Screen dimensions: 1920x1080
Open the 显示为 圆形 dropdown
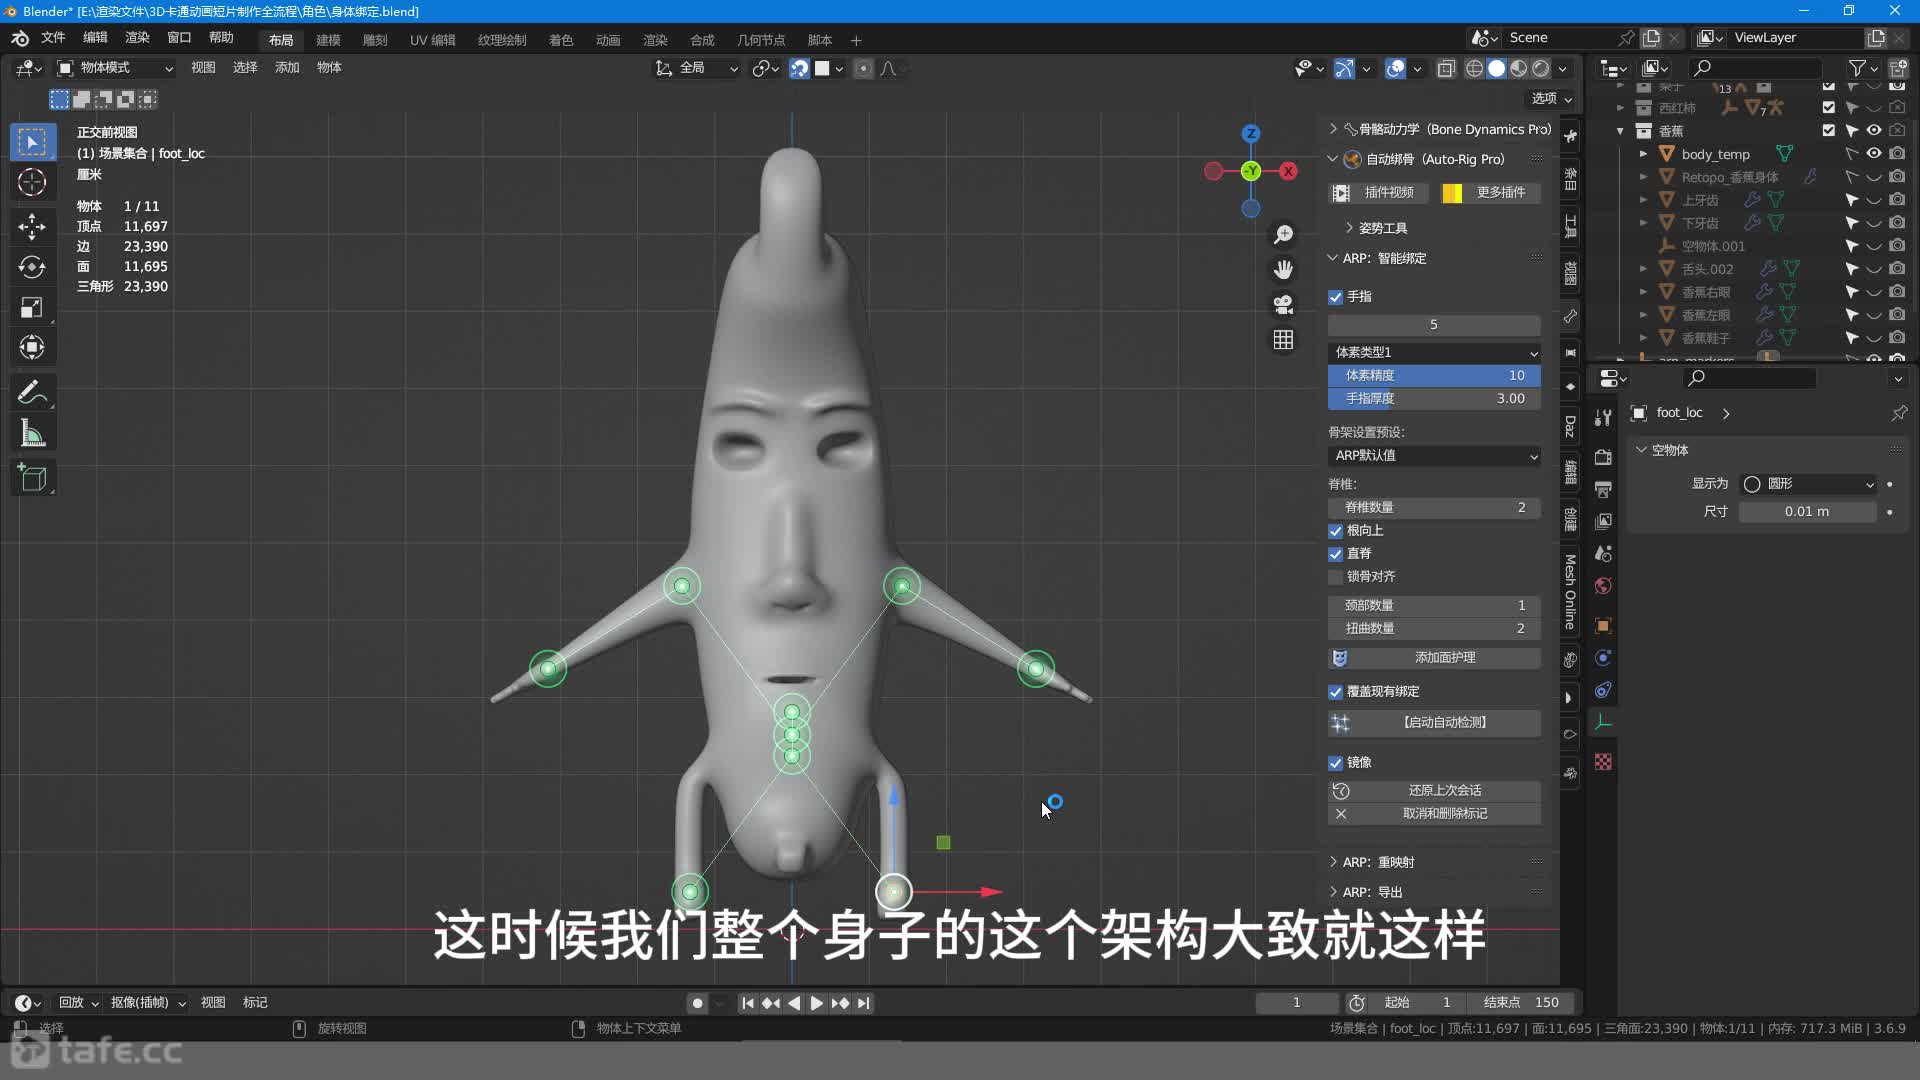[1809, 484]
